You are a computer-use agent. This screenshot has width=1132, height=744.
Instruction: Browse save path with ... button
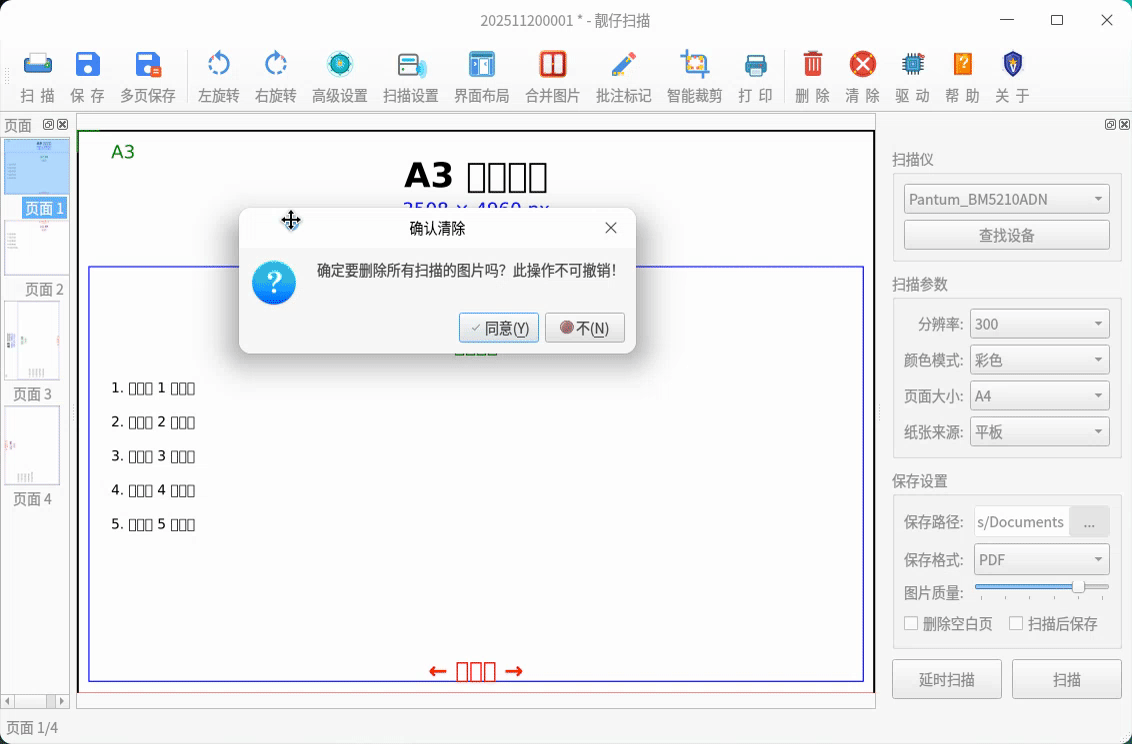(1089, 522)
